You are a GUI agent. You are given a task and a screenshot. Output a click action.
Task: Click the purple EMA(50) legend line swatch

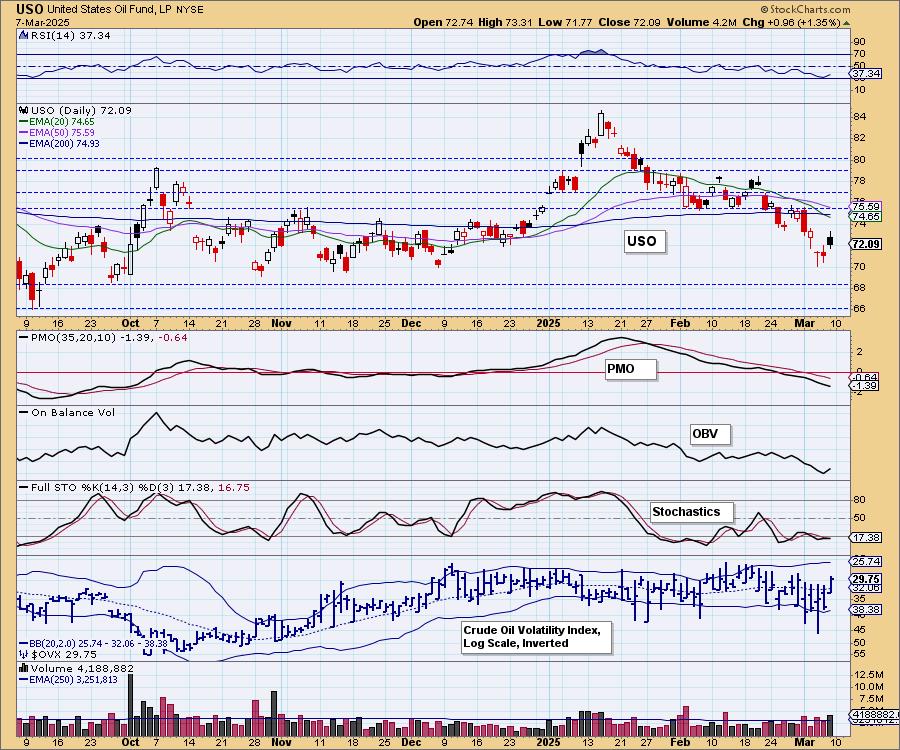24,133
